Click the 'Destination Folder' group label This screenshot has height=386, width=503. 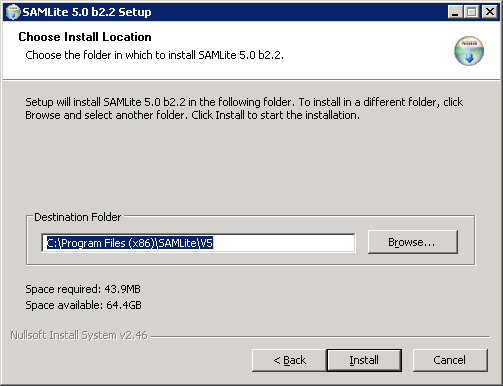(x=78, y=217)
